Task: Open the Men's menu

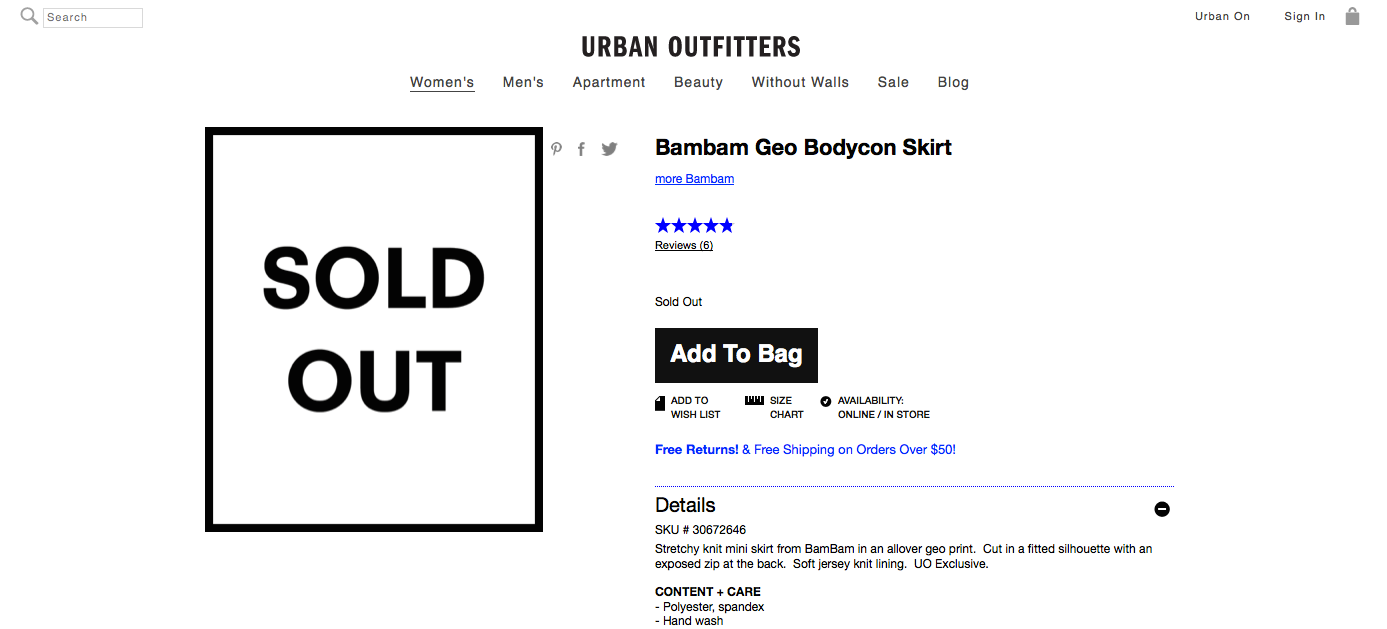Action: tap(523, 82)
